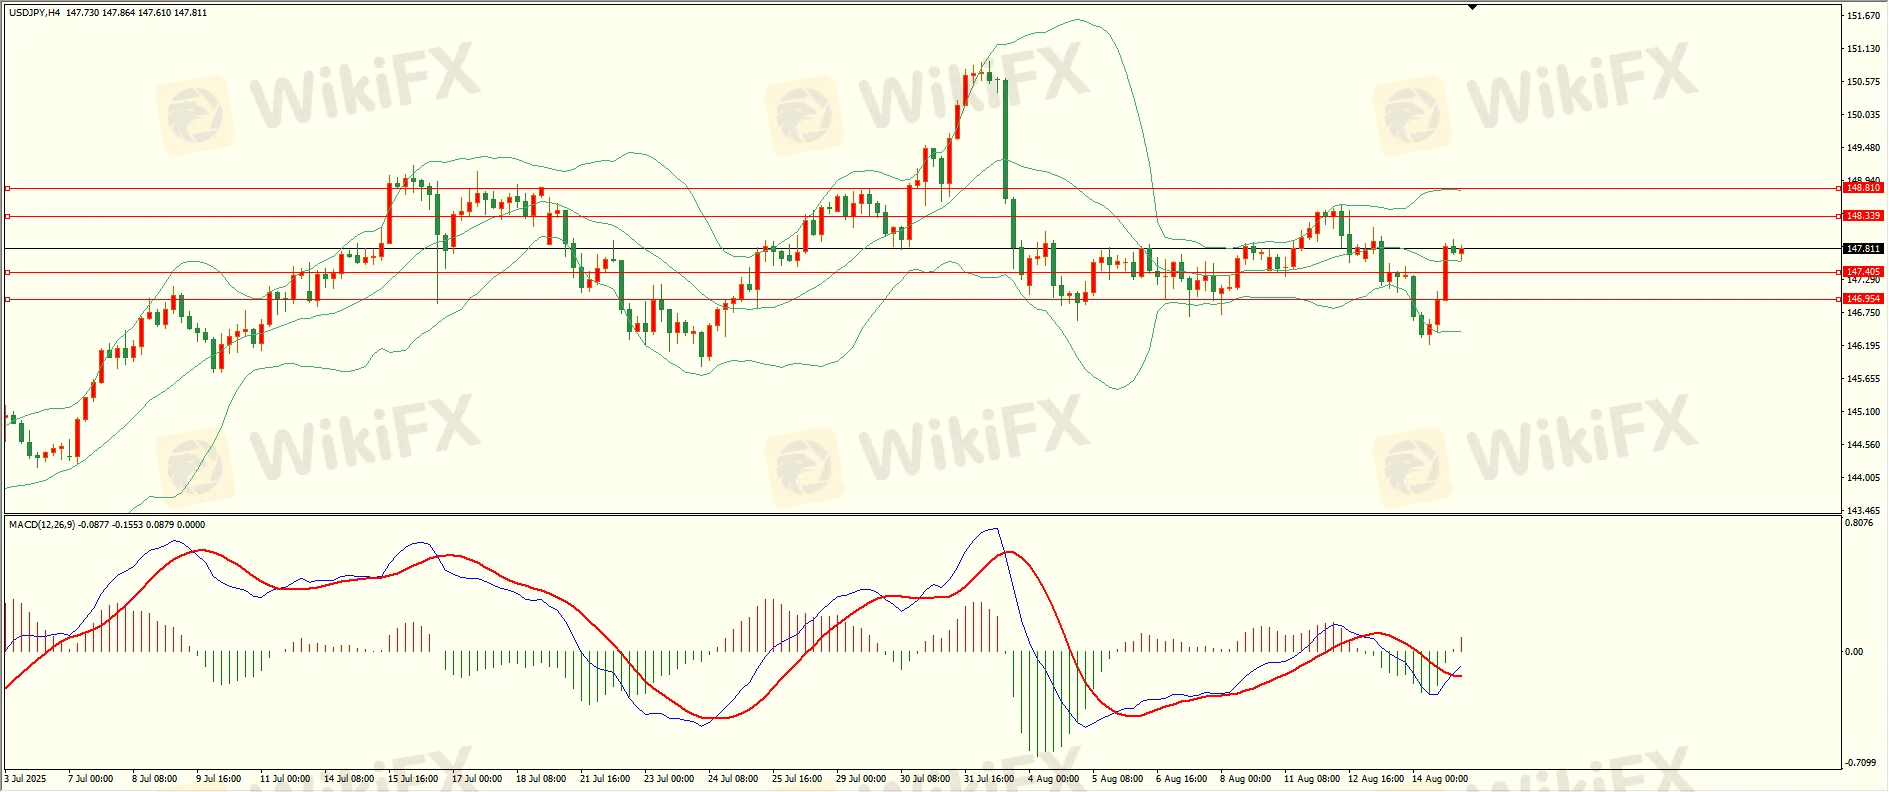The width and height of the screenshot is (1889, 792).
Task: Click the 4 Aug 00:00 time label
Action: [1053, 779]
